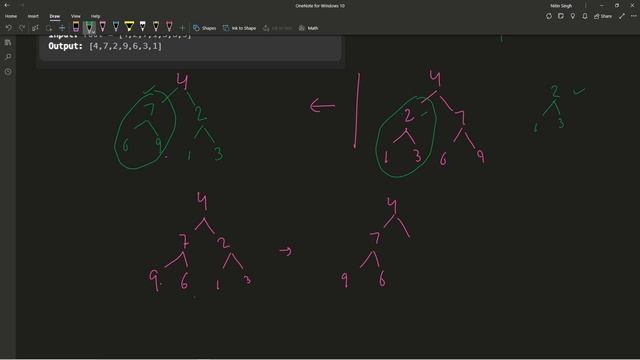Open the Shapes gallery
Screen dimensions: 640x360
coord(204,28)
